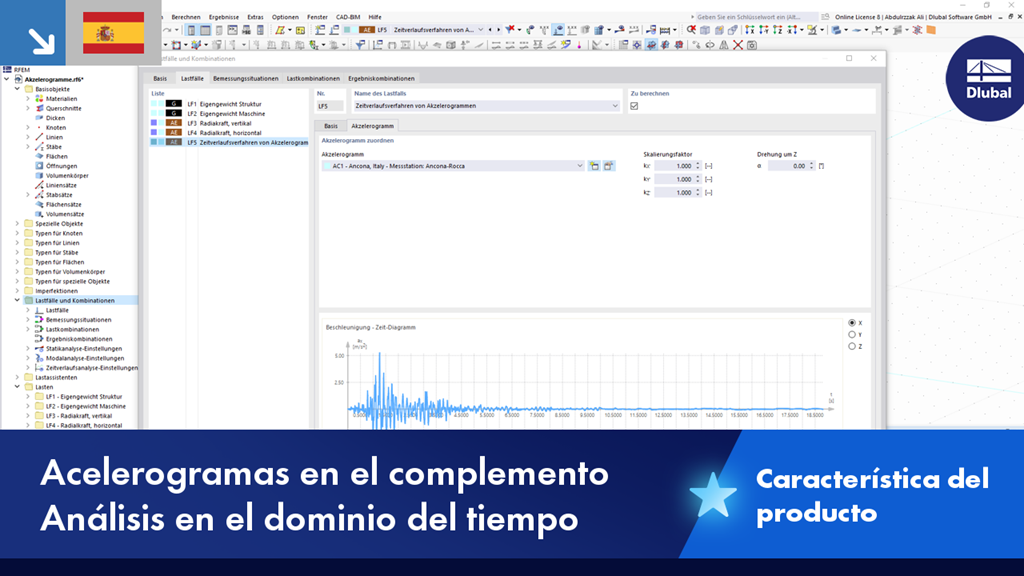This screenshot has height=576, width=1024.
Task: Click the color swatch in toolbar load case box
Action: pyautogui.click(x=347, y=30)
